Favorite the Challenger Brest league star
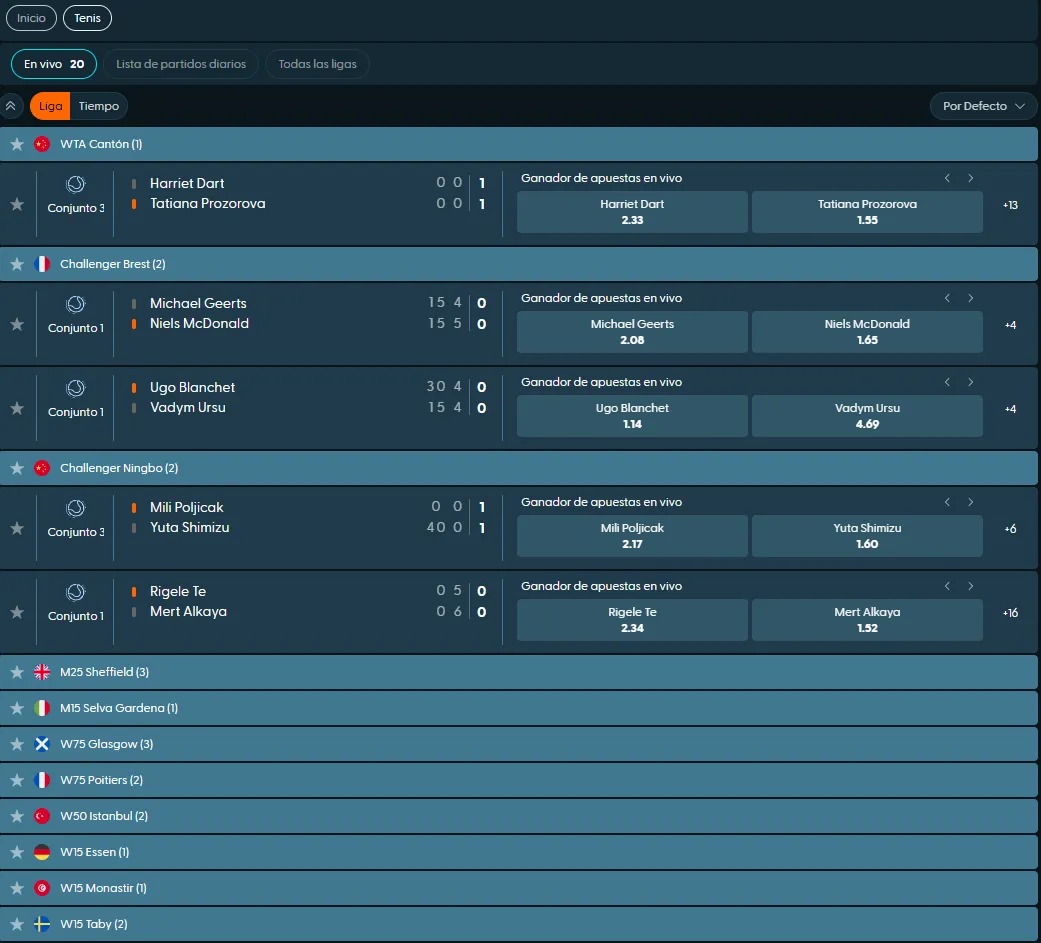 17,264
